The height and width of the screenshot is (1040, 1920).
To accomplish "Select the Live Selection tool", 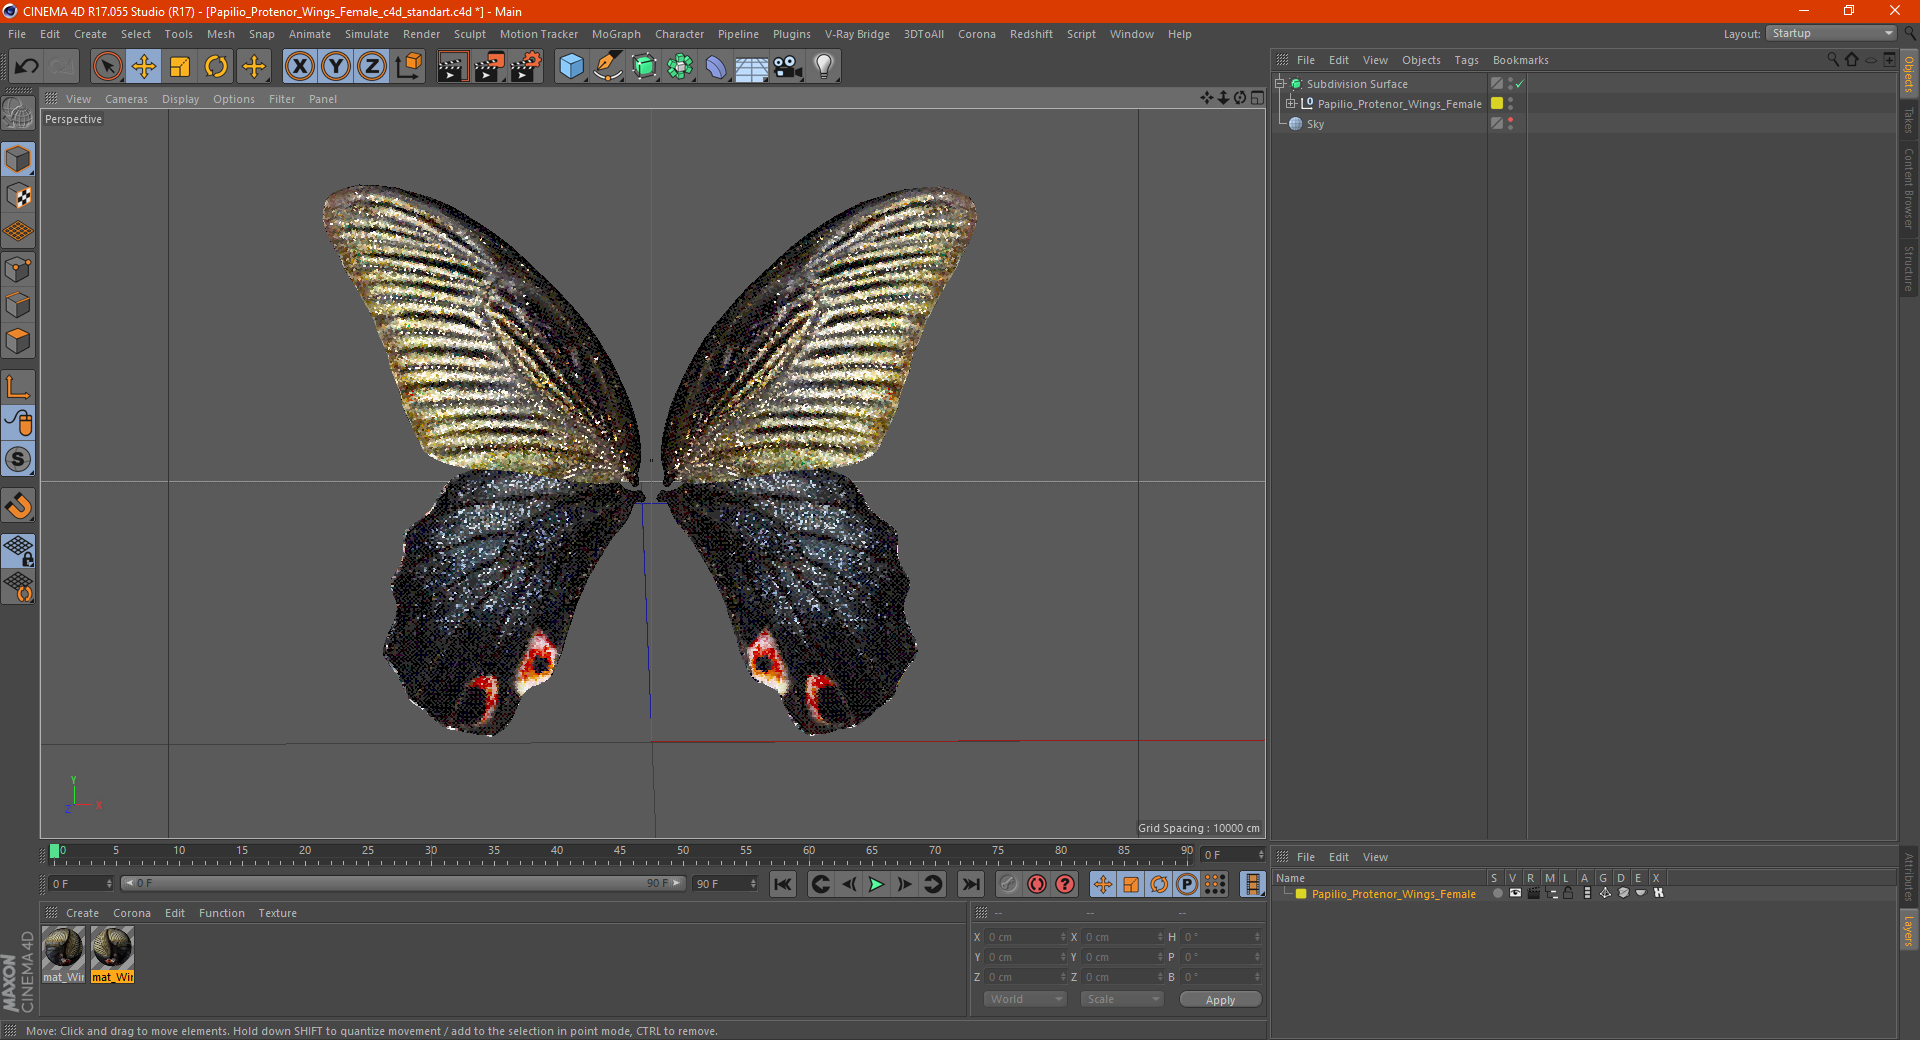I will click(107, 67).
